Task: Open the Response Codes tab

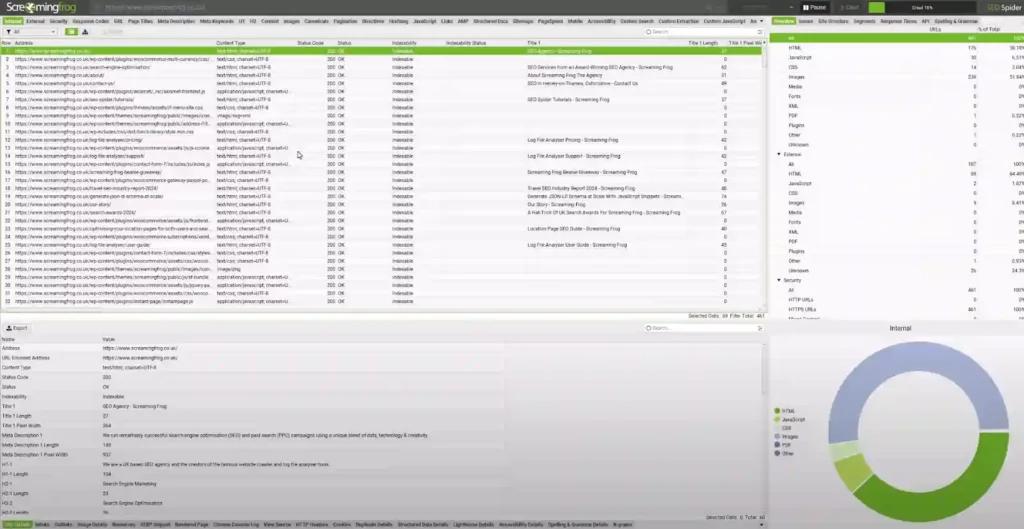Action: point(91,21)
